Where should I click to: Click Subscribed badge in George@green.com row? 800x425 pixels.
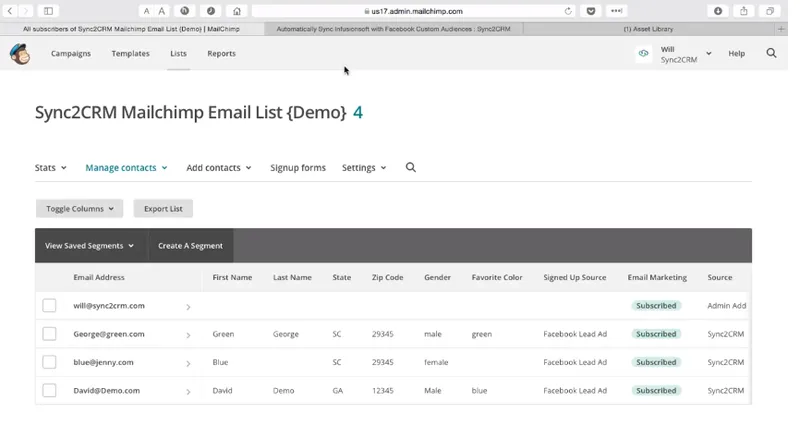656,334
